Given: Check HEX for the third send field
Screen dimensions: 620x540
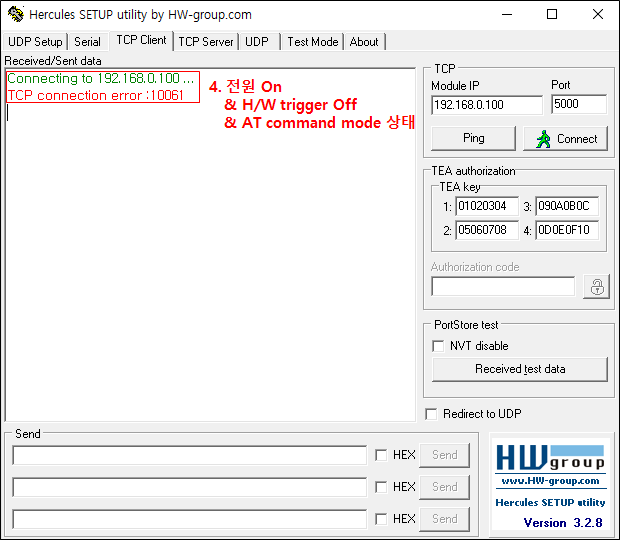Looking at the screenshot, I should tap(381, 519).
